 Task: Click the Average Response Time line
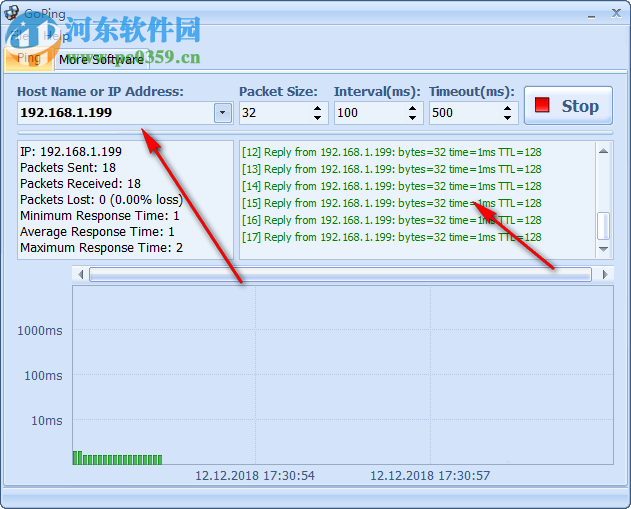click(x=97, y=232)
